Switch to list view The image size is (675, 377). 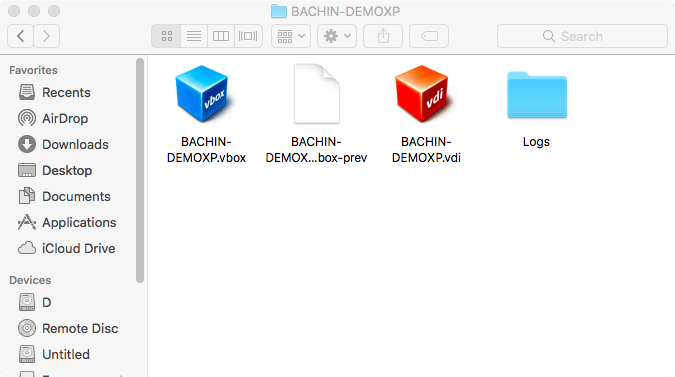(194, 36)
